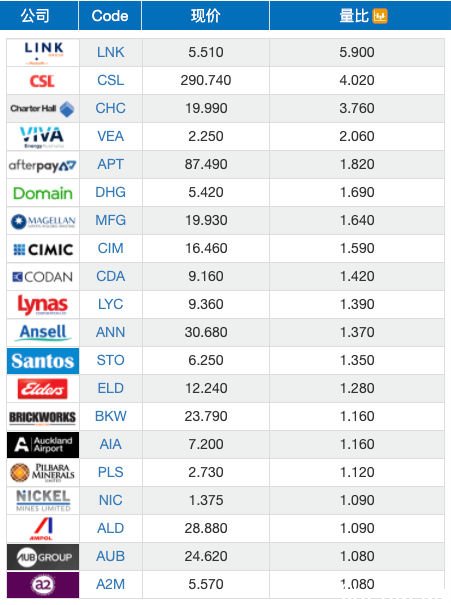The height and width of the screenshot is (605, 451).
Task: Select CSL price cell 290.740
Action: pyautogui.click(x=206, y=80)
